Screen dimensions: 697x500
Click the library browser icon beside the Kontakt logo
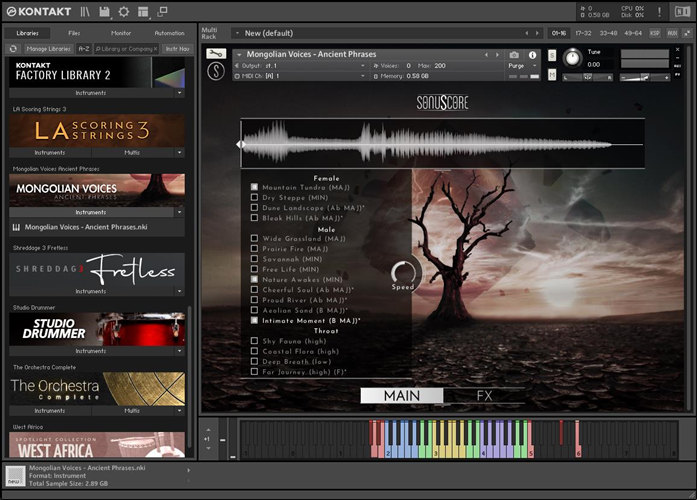(85, 11)
